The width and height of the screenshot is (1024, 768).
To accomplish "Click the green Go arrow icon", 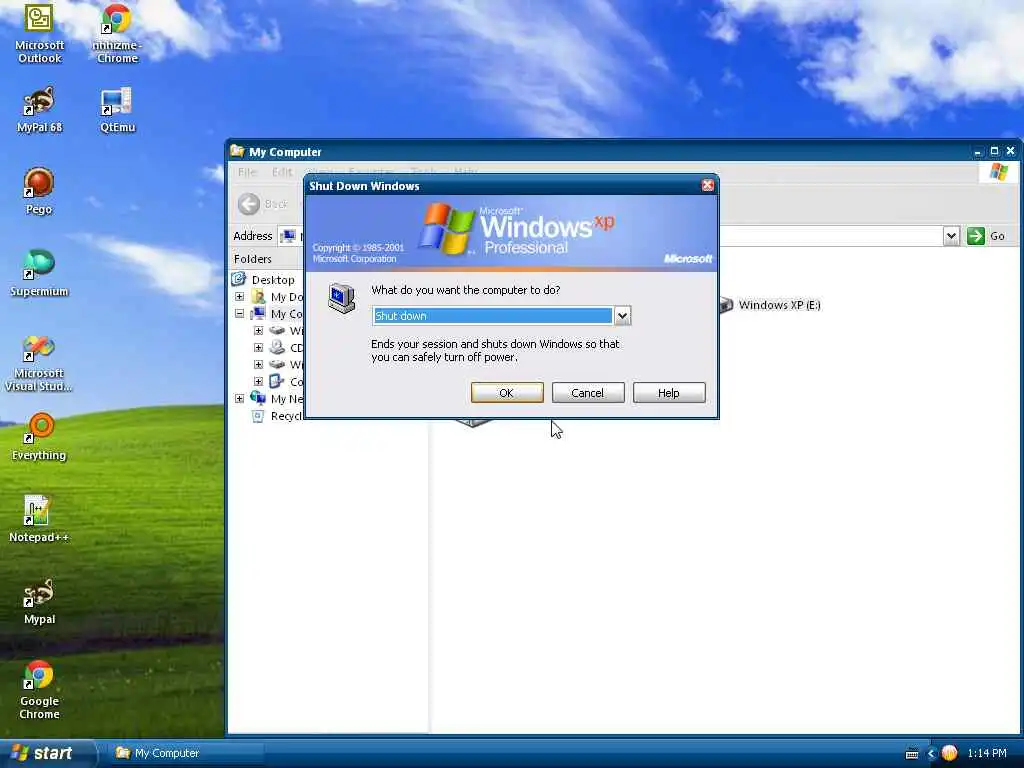I will (976, 236).
